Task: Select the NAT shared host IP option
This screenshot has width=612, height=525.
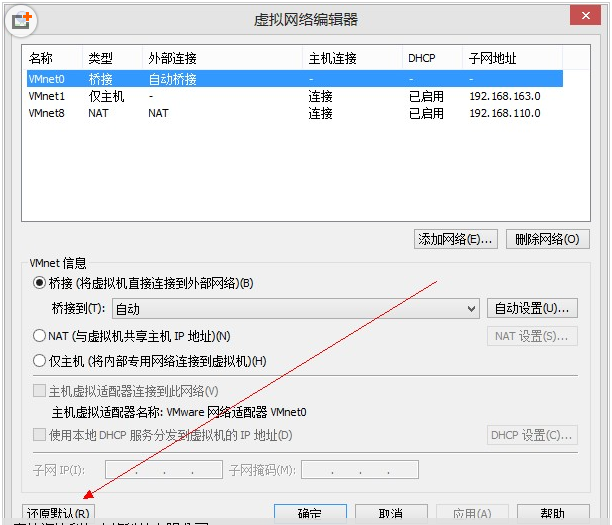Action: pyautogui.click(x=40, y=336)
